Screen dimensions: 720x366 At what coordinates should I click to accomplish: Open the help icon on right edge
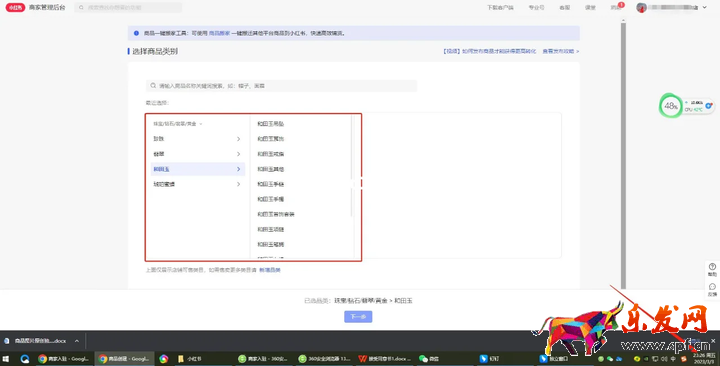coord(712,269)
